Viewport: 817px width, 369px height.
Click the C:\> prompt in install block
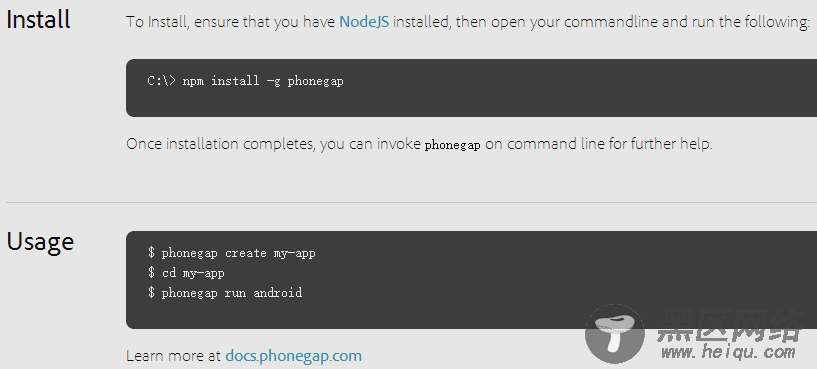[x=162, y=81]
